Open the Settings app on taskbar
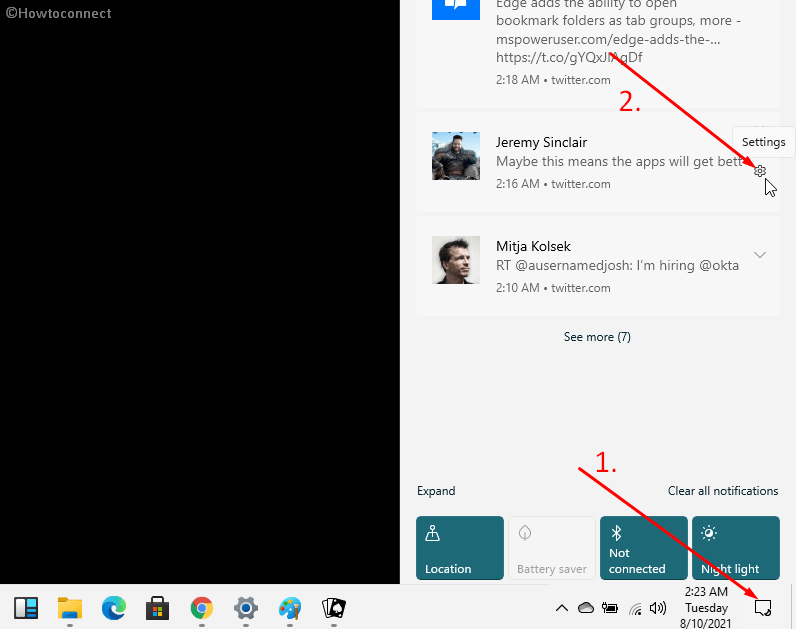 [x=246, y=608]
